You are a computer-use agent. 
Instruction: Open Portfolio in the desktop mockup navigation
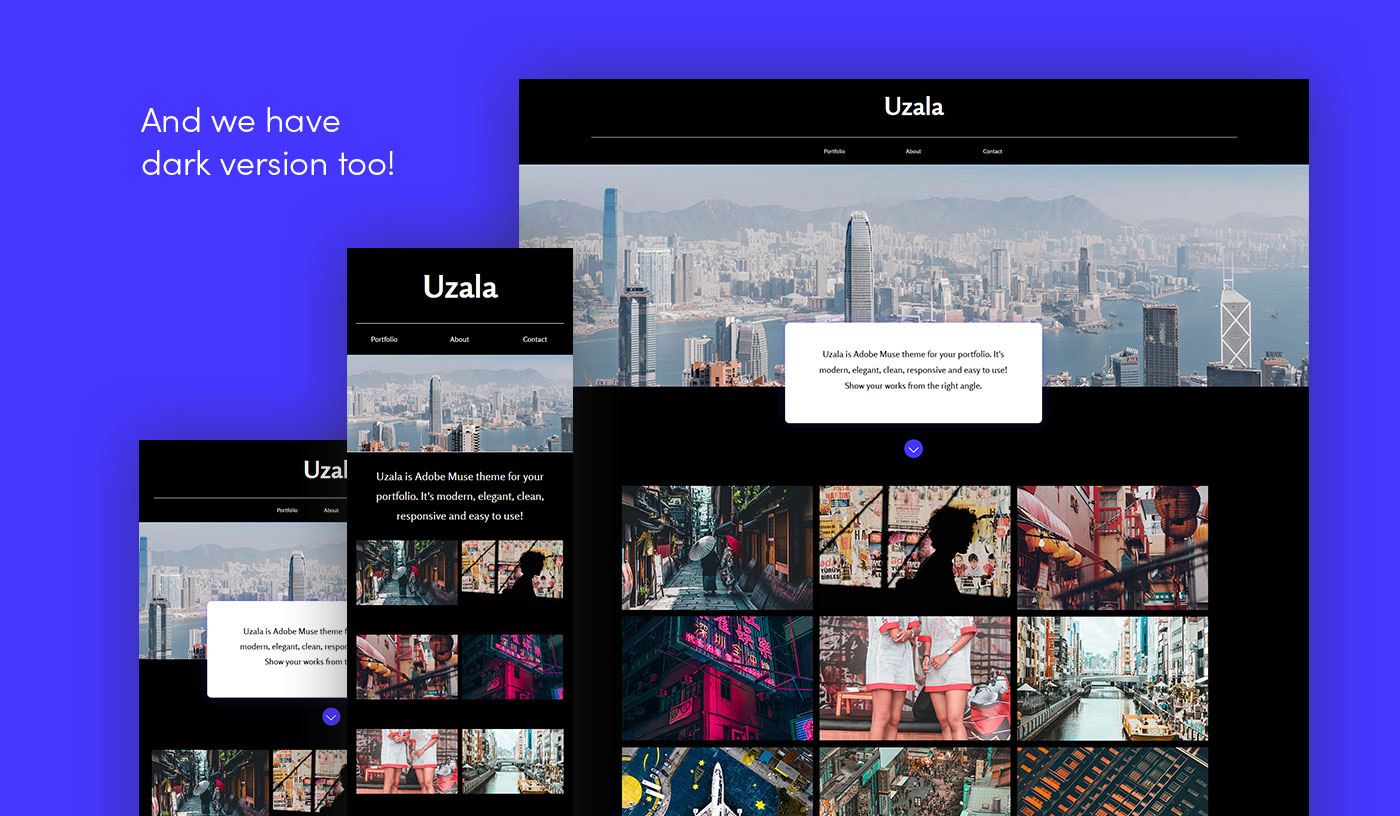[x=834, y=151]
